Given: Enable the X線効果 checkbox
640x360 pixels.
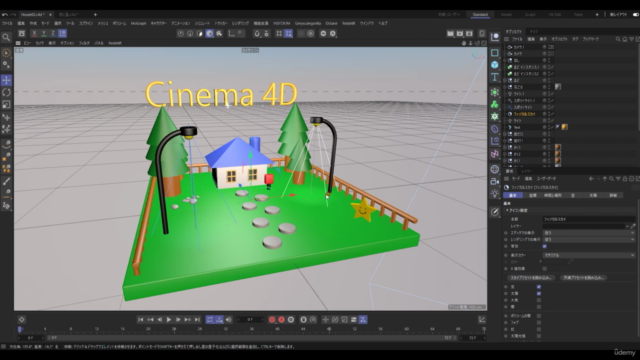Looking at the screenshot, I should pyautogui.click(x=544, y=269).
